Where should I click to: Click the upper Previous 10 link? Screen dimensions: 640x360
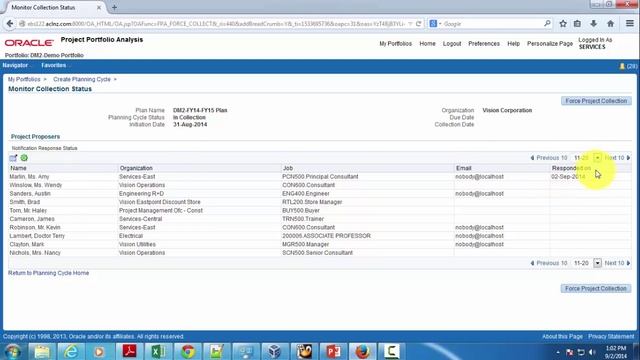click(551, 158)
